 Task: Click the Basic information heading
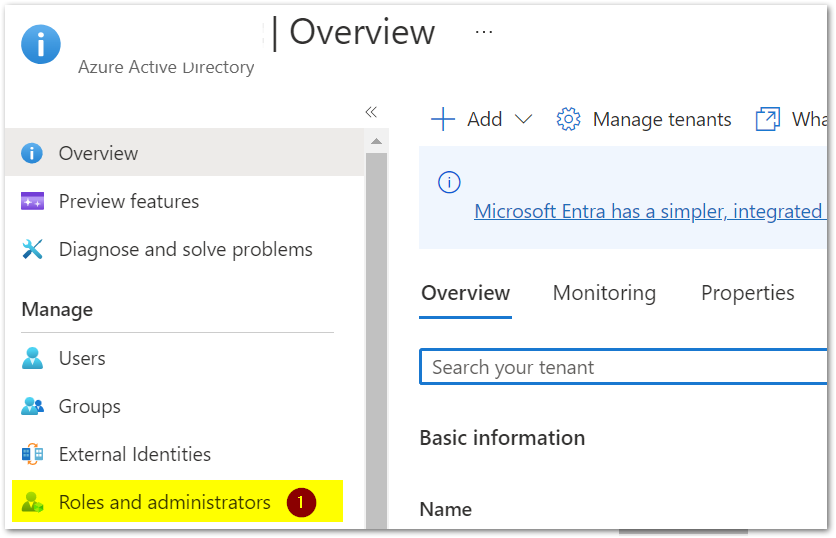502,438
